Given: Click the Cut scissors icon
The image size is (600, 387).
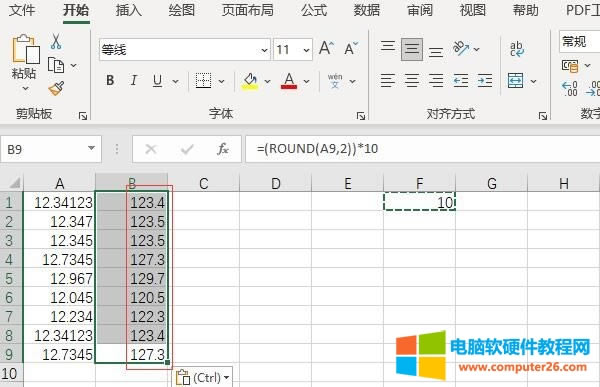Looking at the screenshot, I should [56, 41].
